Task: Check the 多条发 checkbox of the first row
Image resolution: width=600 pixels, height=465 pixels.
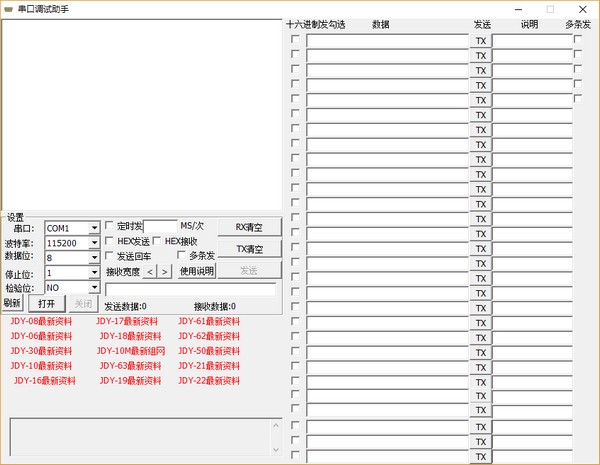Action: 578,39
